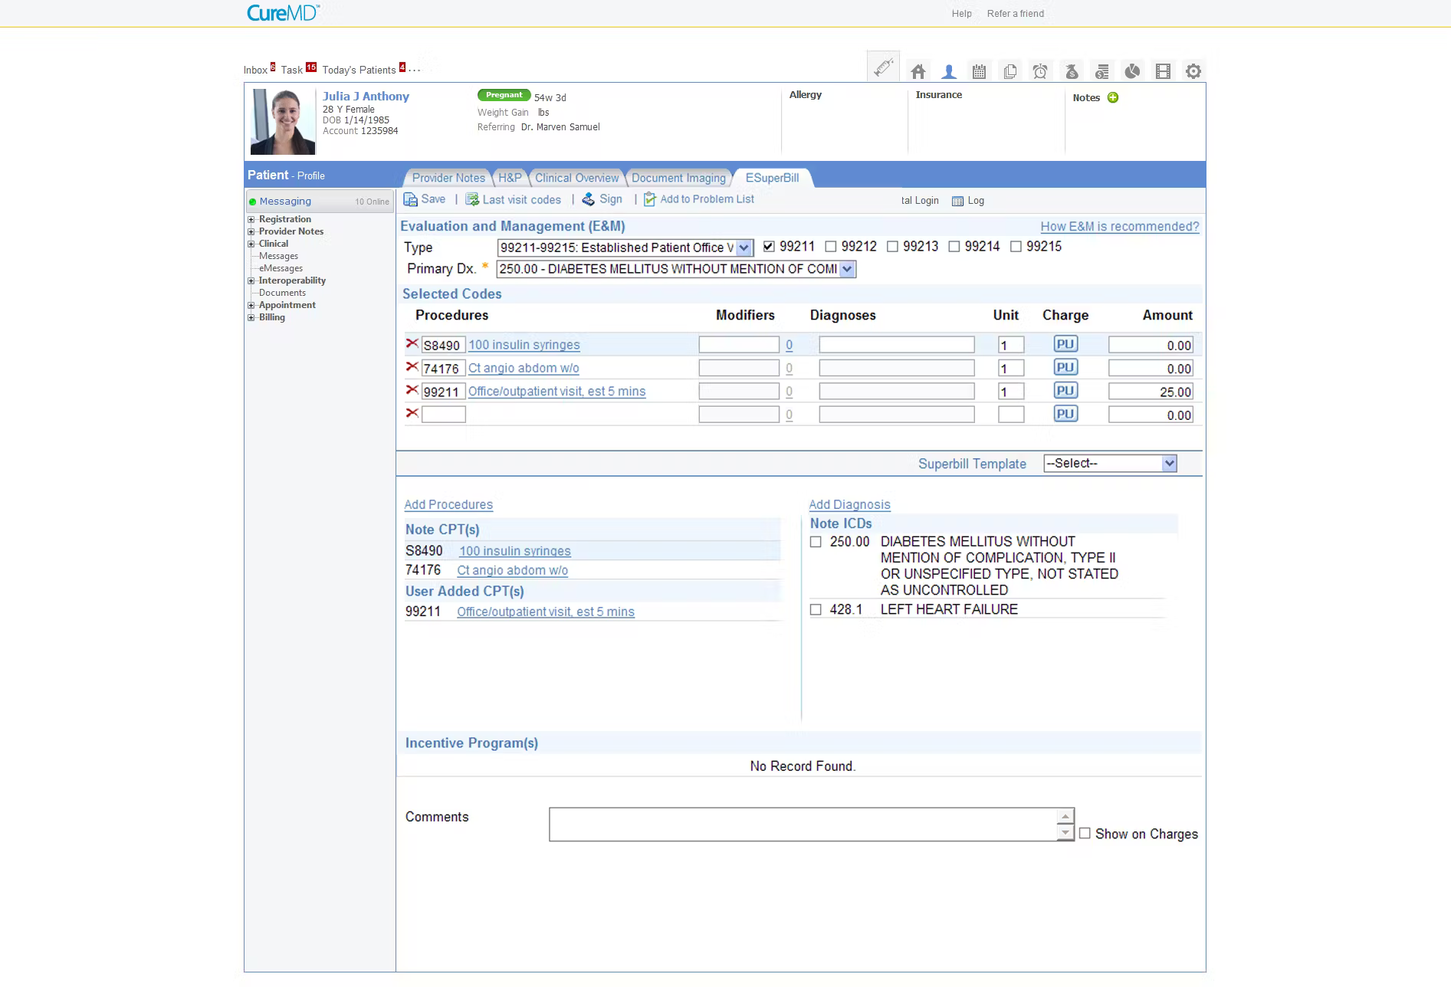Sign the document using Sign icon
The height and width of the screenshot is (987, 1451).
(x=602, y=199)
